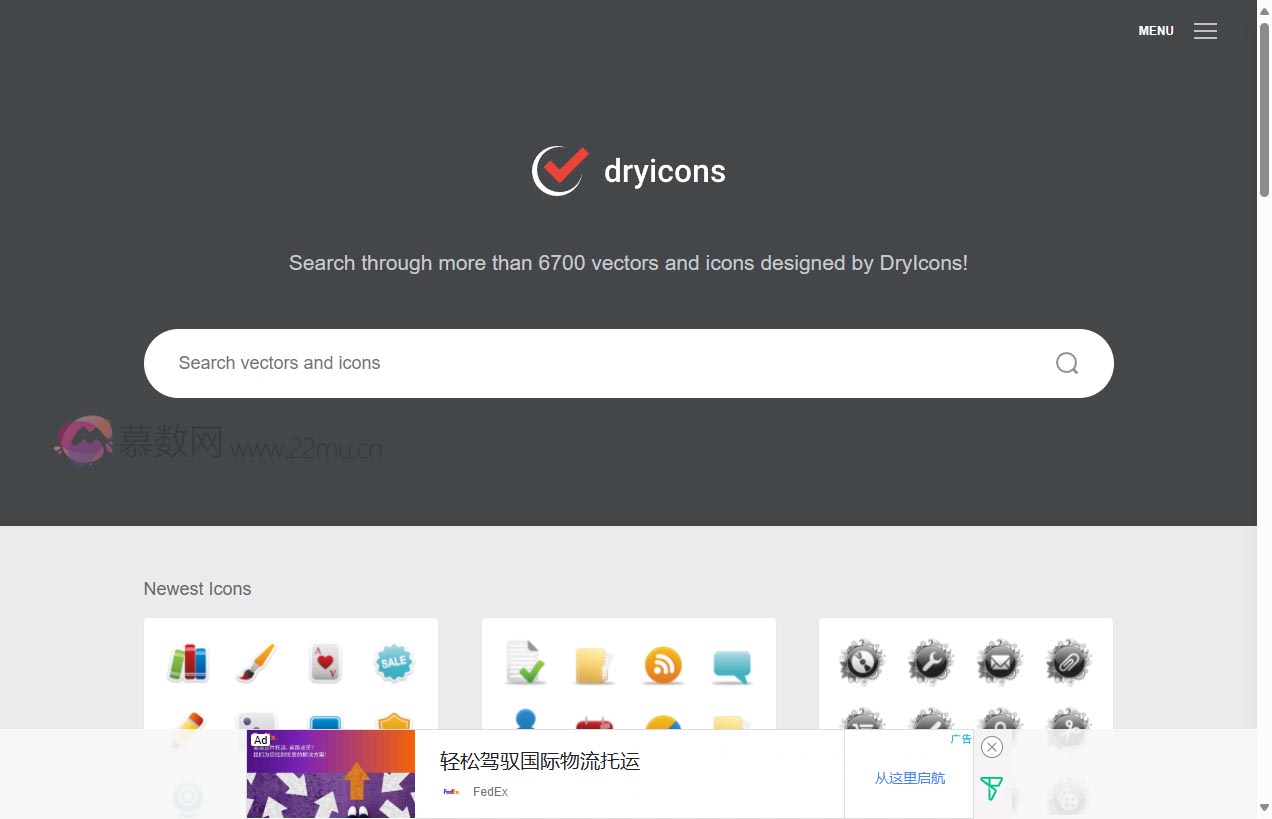1272x819 pixels.
Task: Click the hamburger menu icon
Action: [x=1205, y=31]
